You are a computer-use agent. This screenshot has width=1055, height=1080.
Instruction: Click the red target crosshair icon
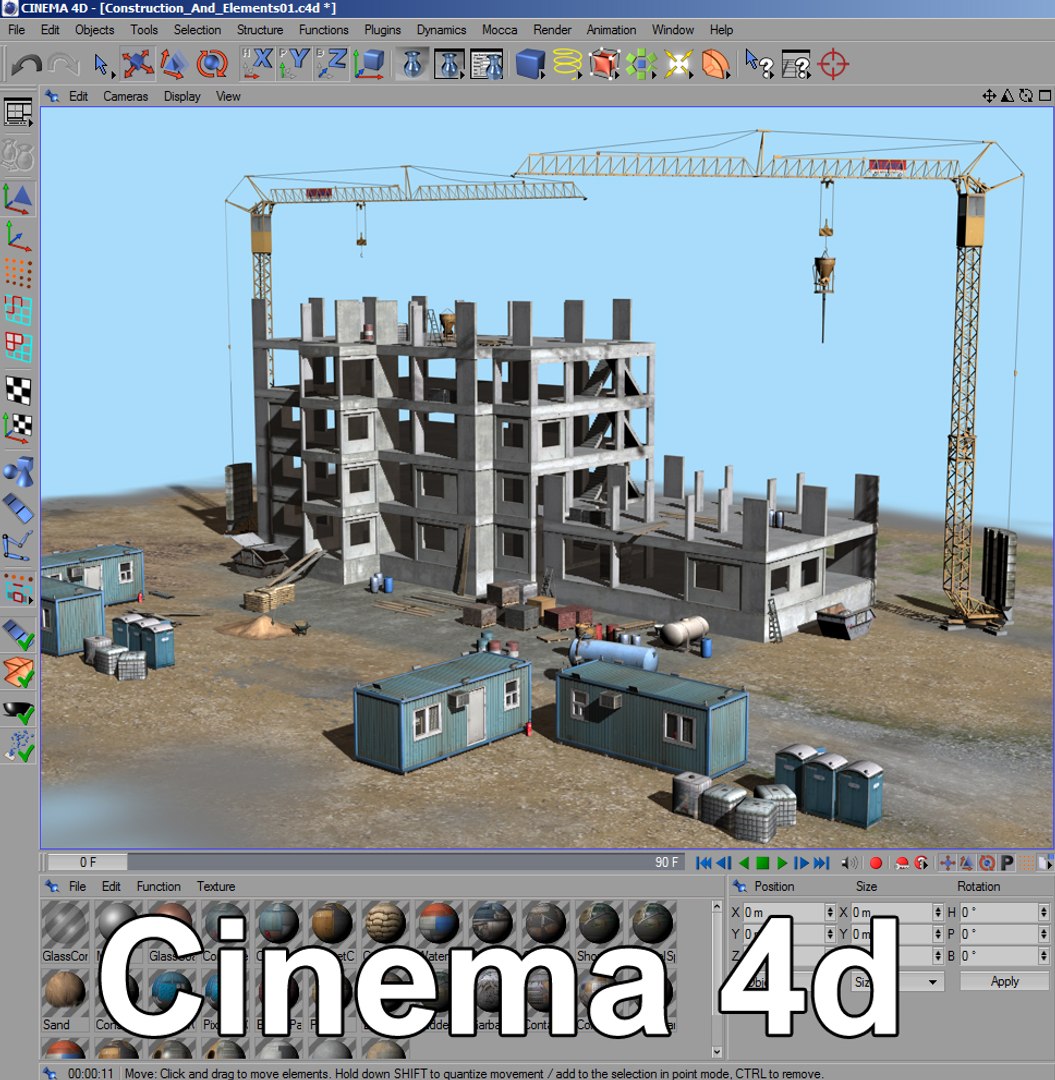click(x=833, y=64)
